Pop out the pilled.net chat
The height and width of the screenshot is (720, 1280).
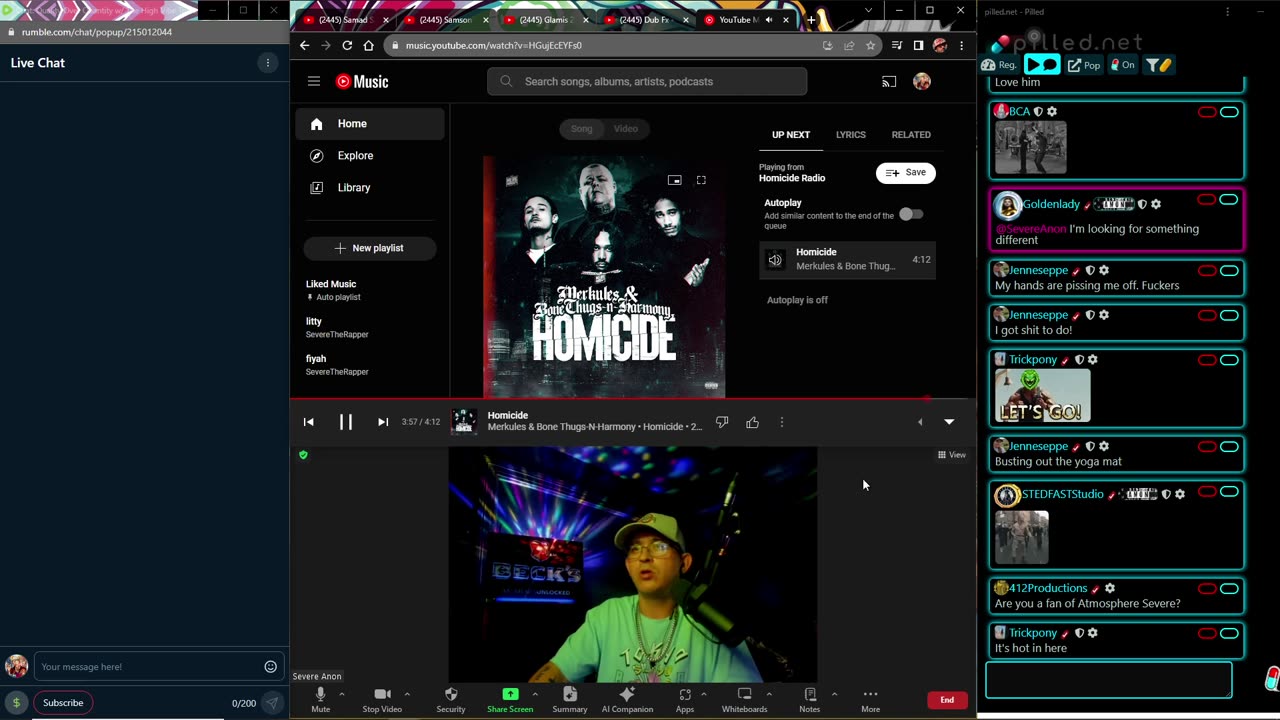click(1084, 65)
